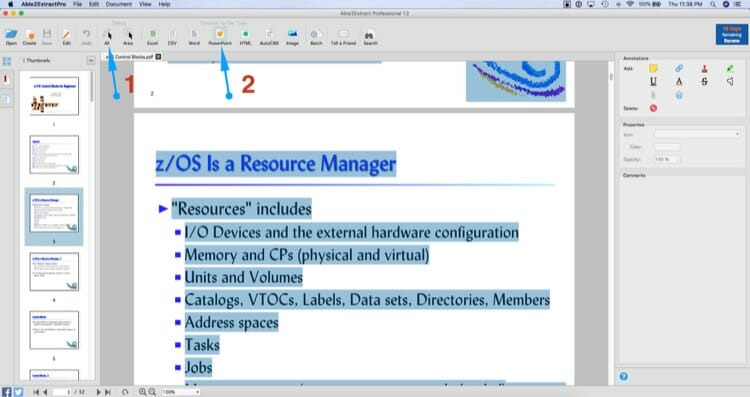This screenshot has width=750, height=397.
Task: Open the Document menu
Action: (x=119, y=4)
